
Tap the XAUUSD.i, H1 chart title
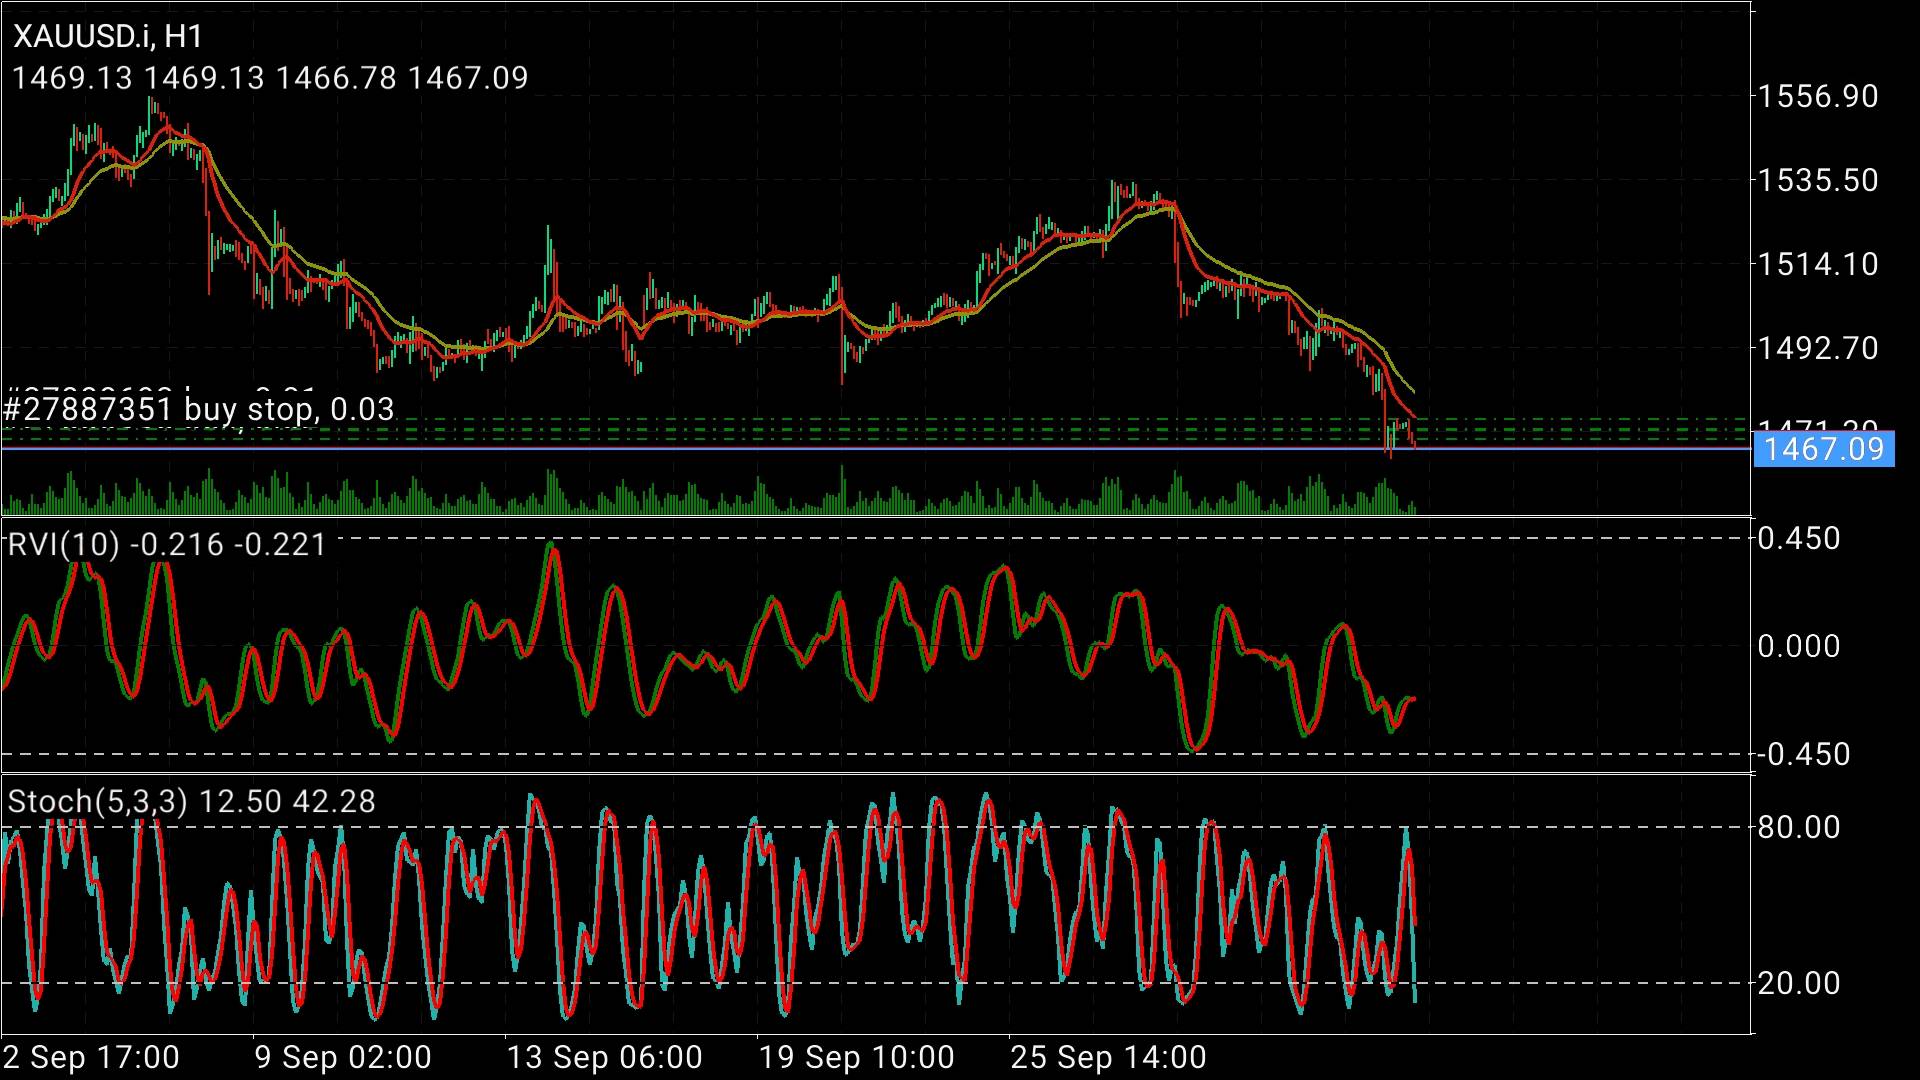pyautogui.click(x=108, y=37)
